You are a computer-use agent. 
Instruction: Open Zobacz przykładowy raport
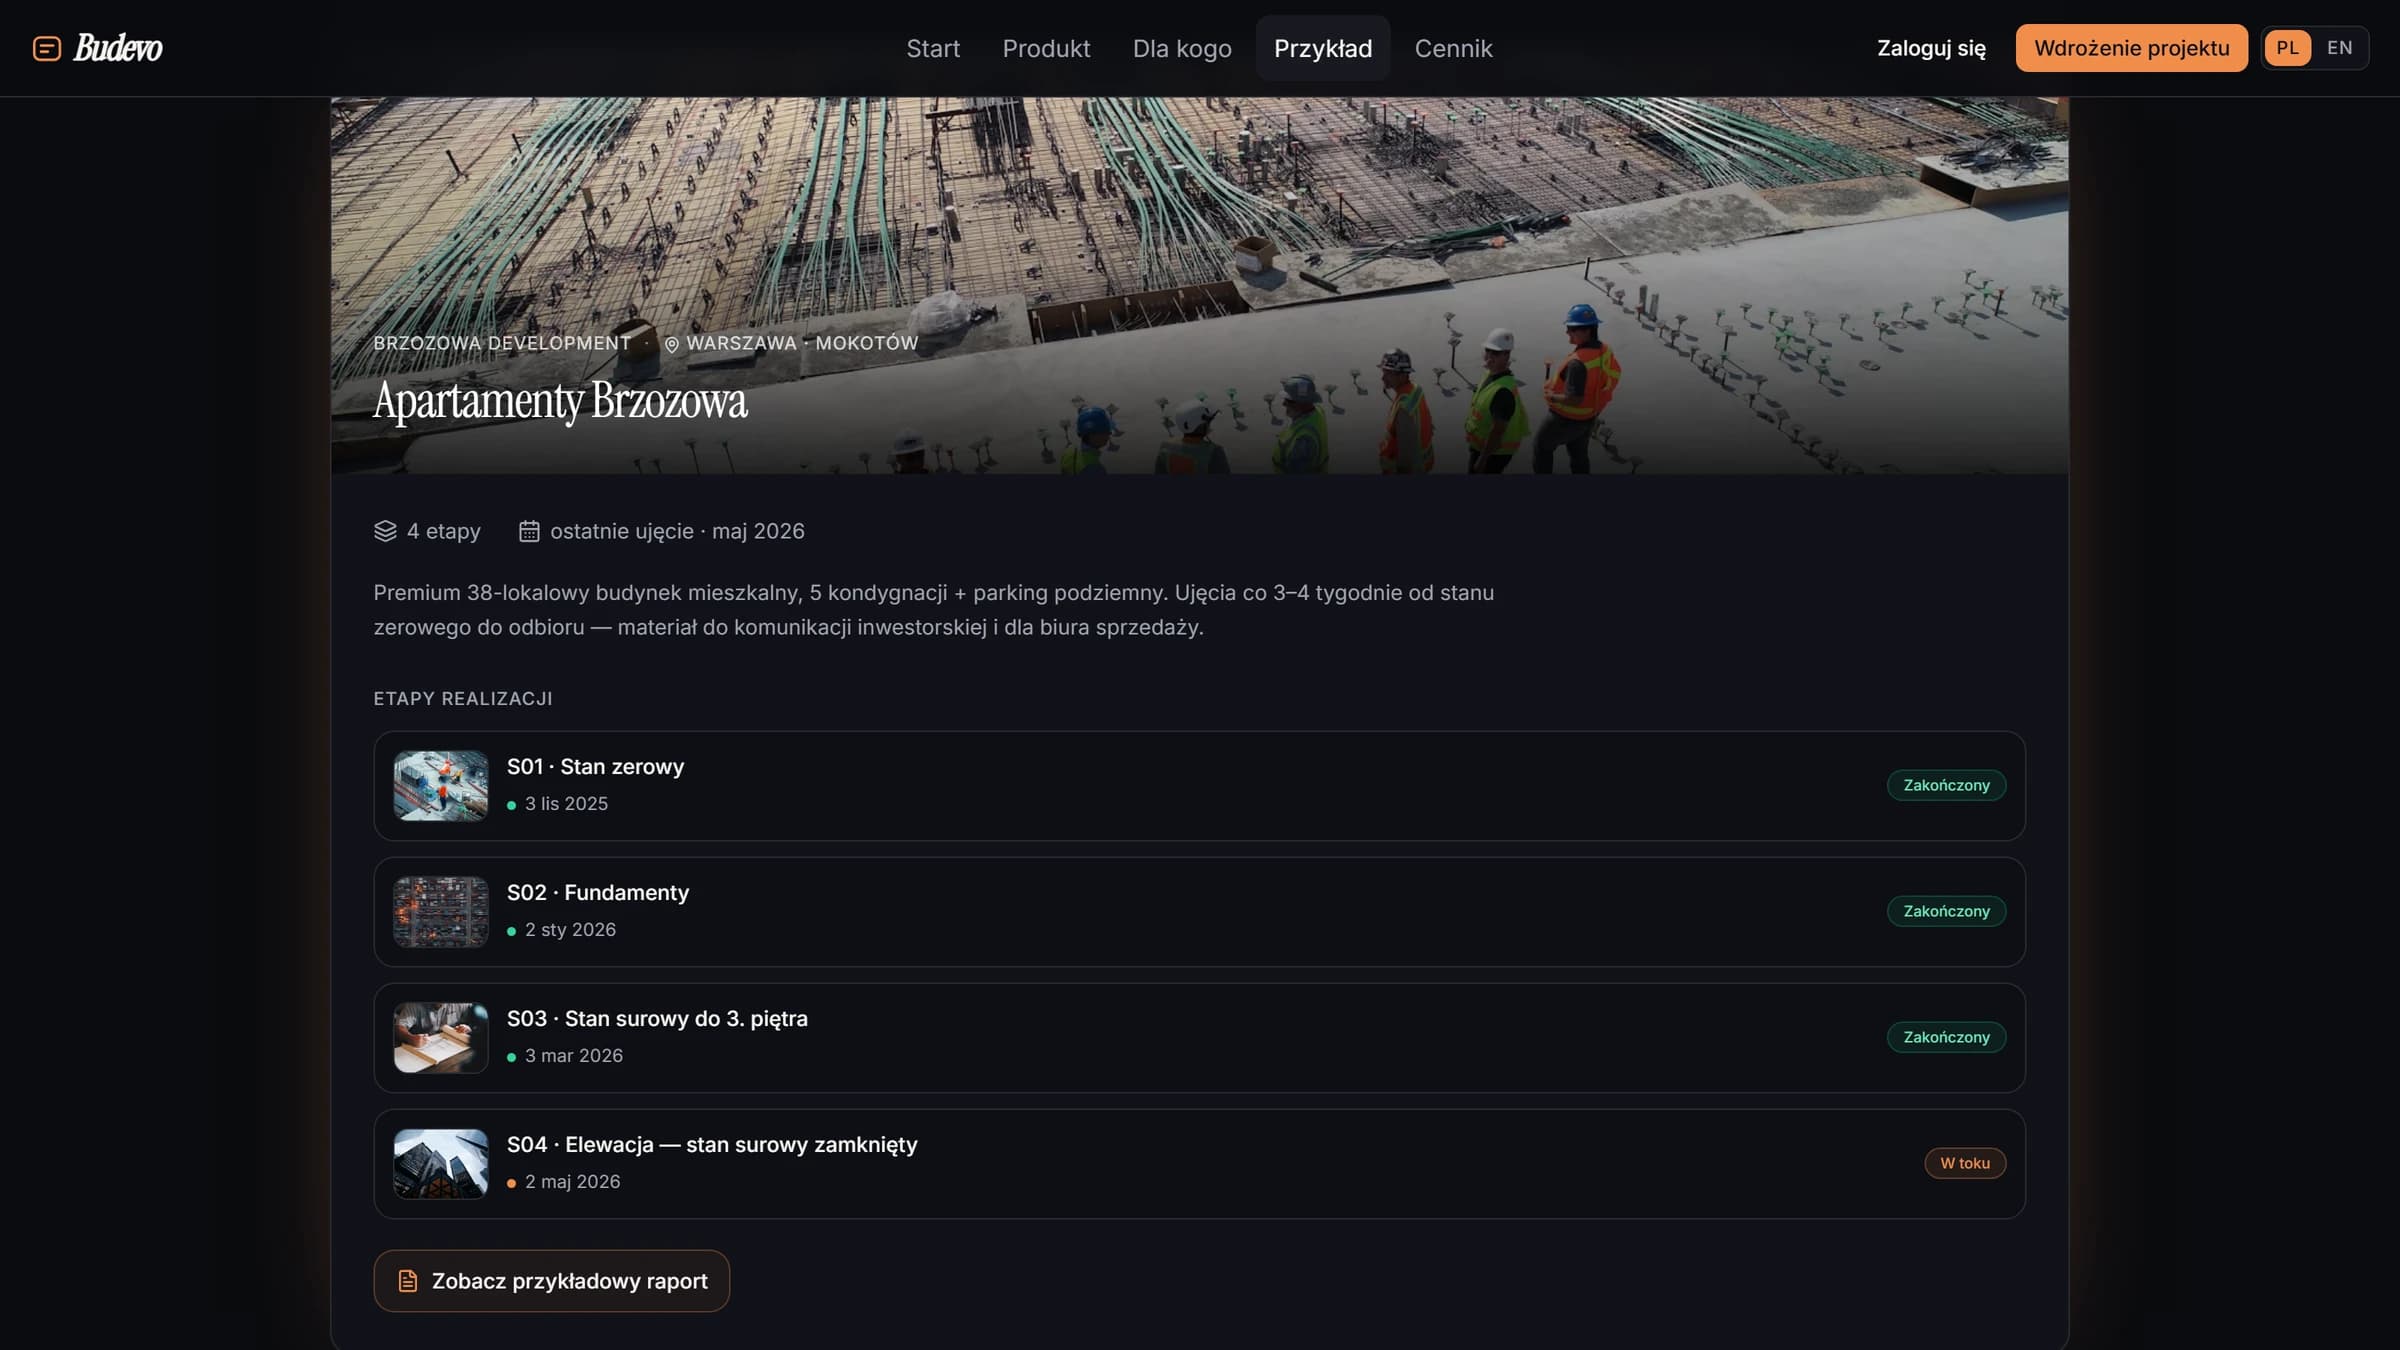552,1281
